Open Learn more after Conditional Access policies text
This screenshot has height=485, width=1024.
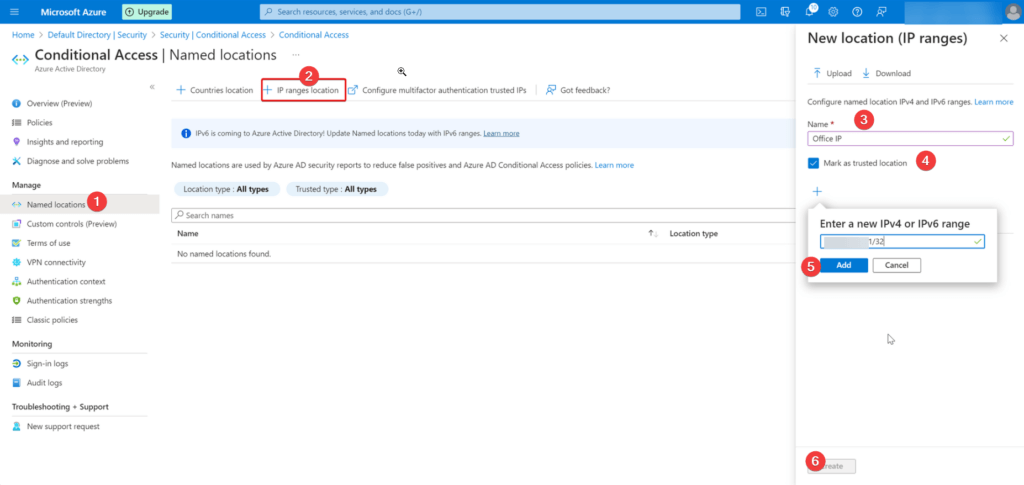[614, 165]
